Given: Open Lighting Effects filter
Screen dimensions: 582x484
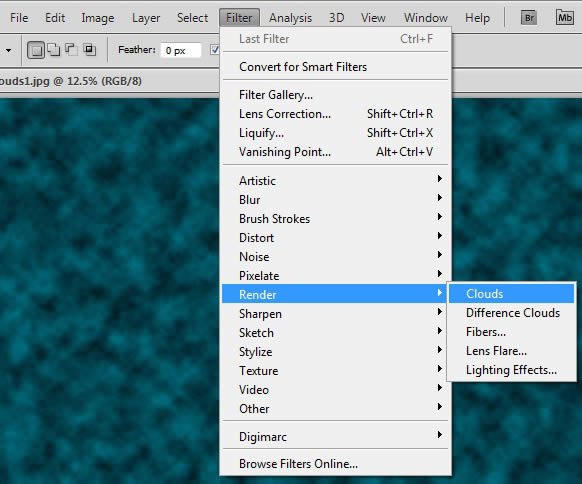Looking at the screenshot, I should 511,370.
